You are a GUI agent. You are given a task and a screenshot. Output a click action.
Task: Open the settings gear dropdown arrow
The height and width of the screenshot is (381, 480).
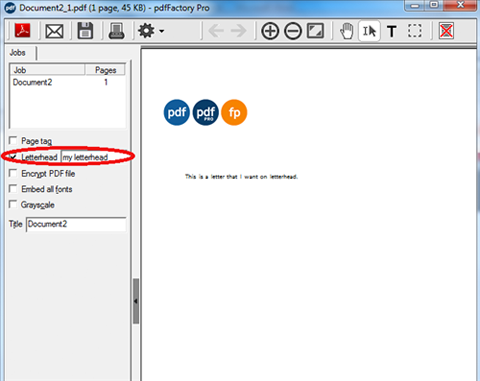162,31
